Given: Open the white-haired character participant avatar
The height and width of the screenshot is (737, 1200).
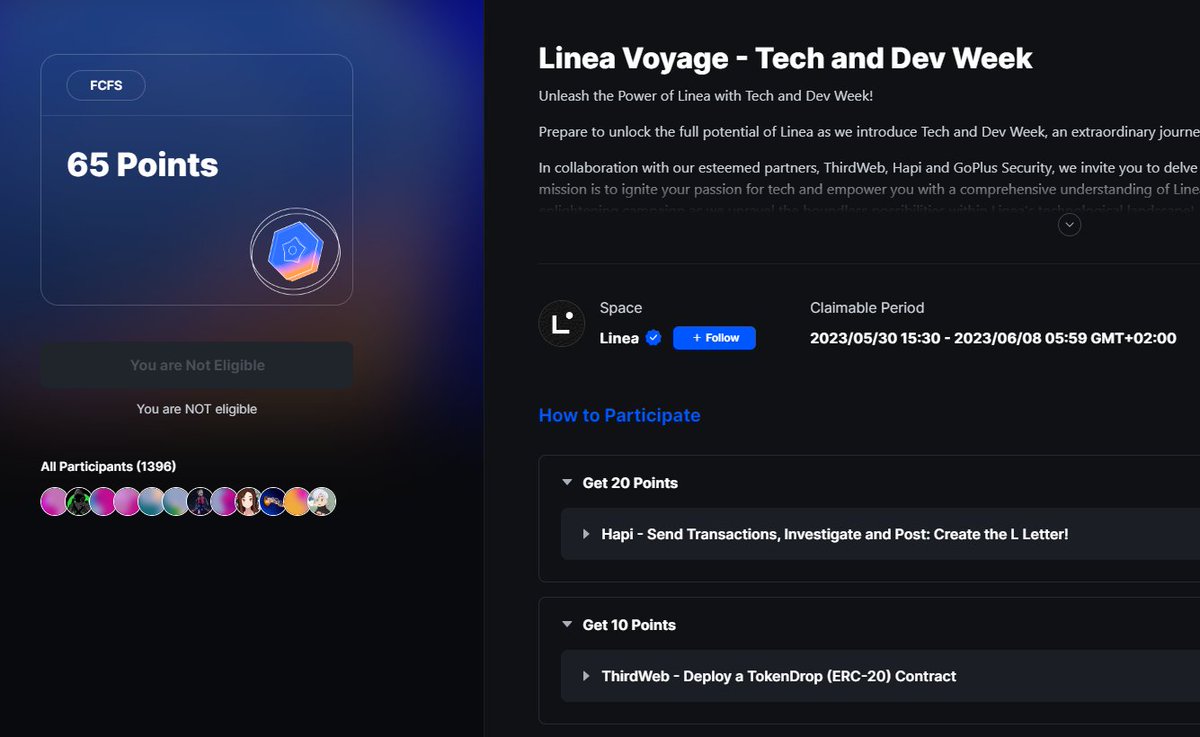Looking at the screenshot, I should (x=321, y=502).
